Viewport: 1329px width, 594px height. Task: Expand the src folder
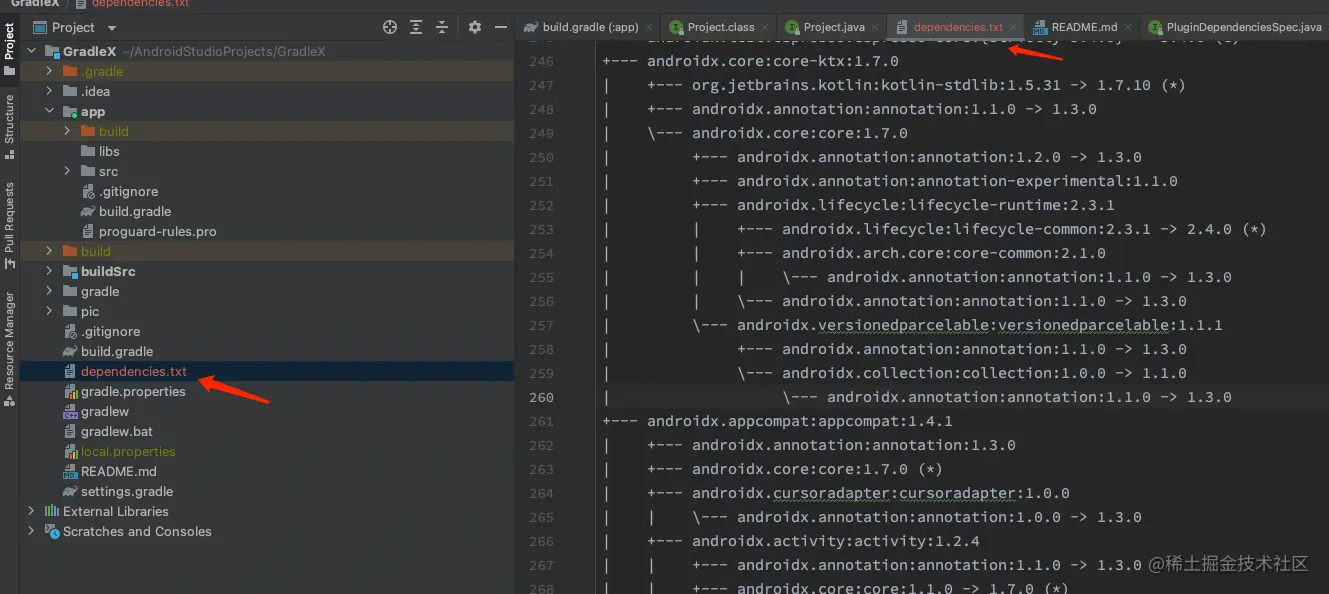(67, 171)
